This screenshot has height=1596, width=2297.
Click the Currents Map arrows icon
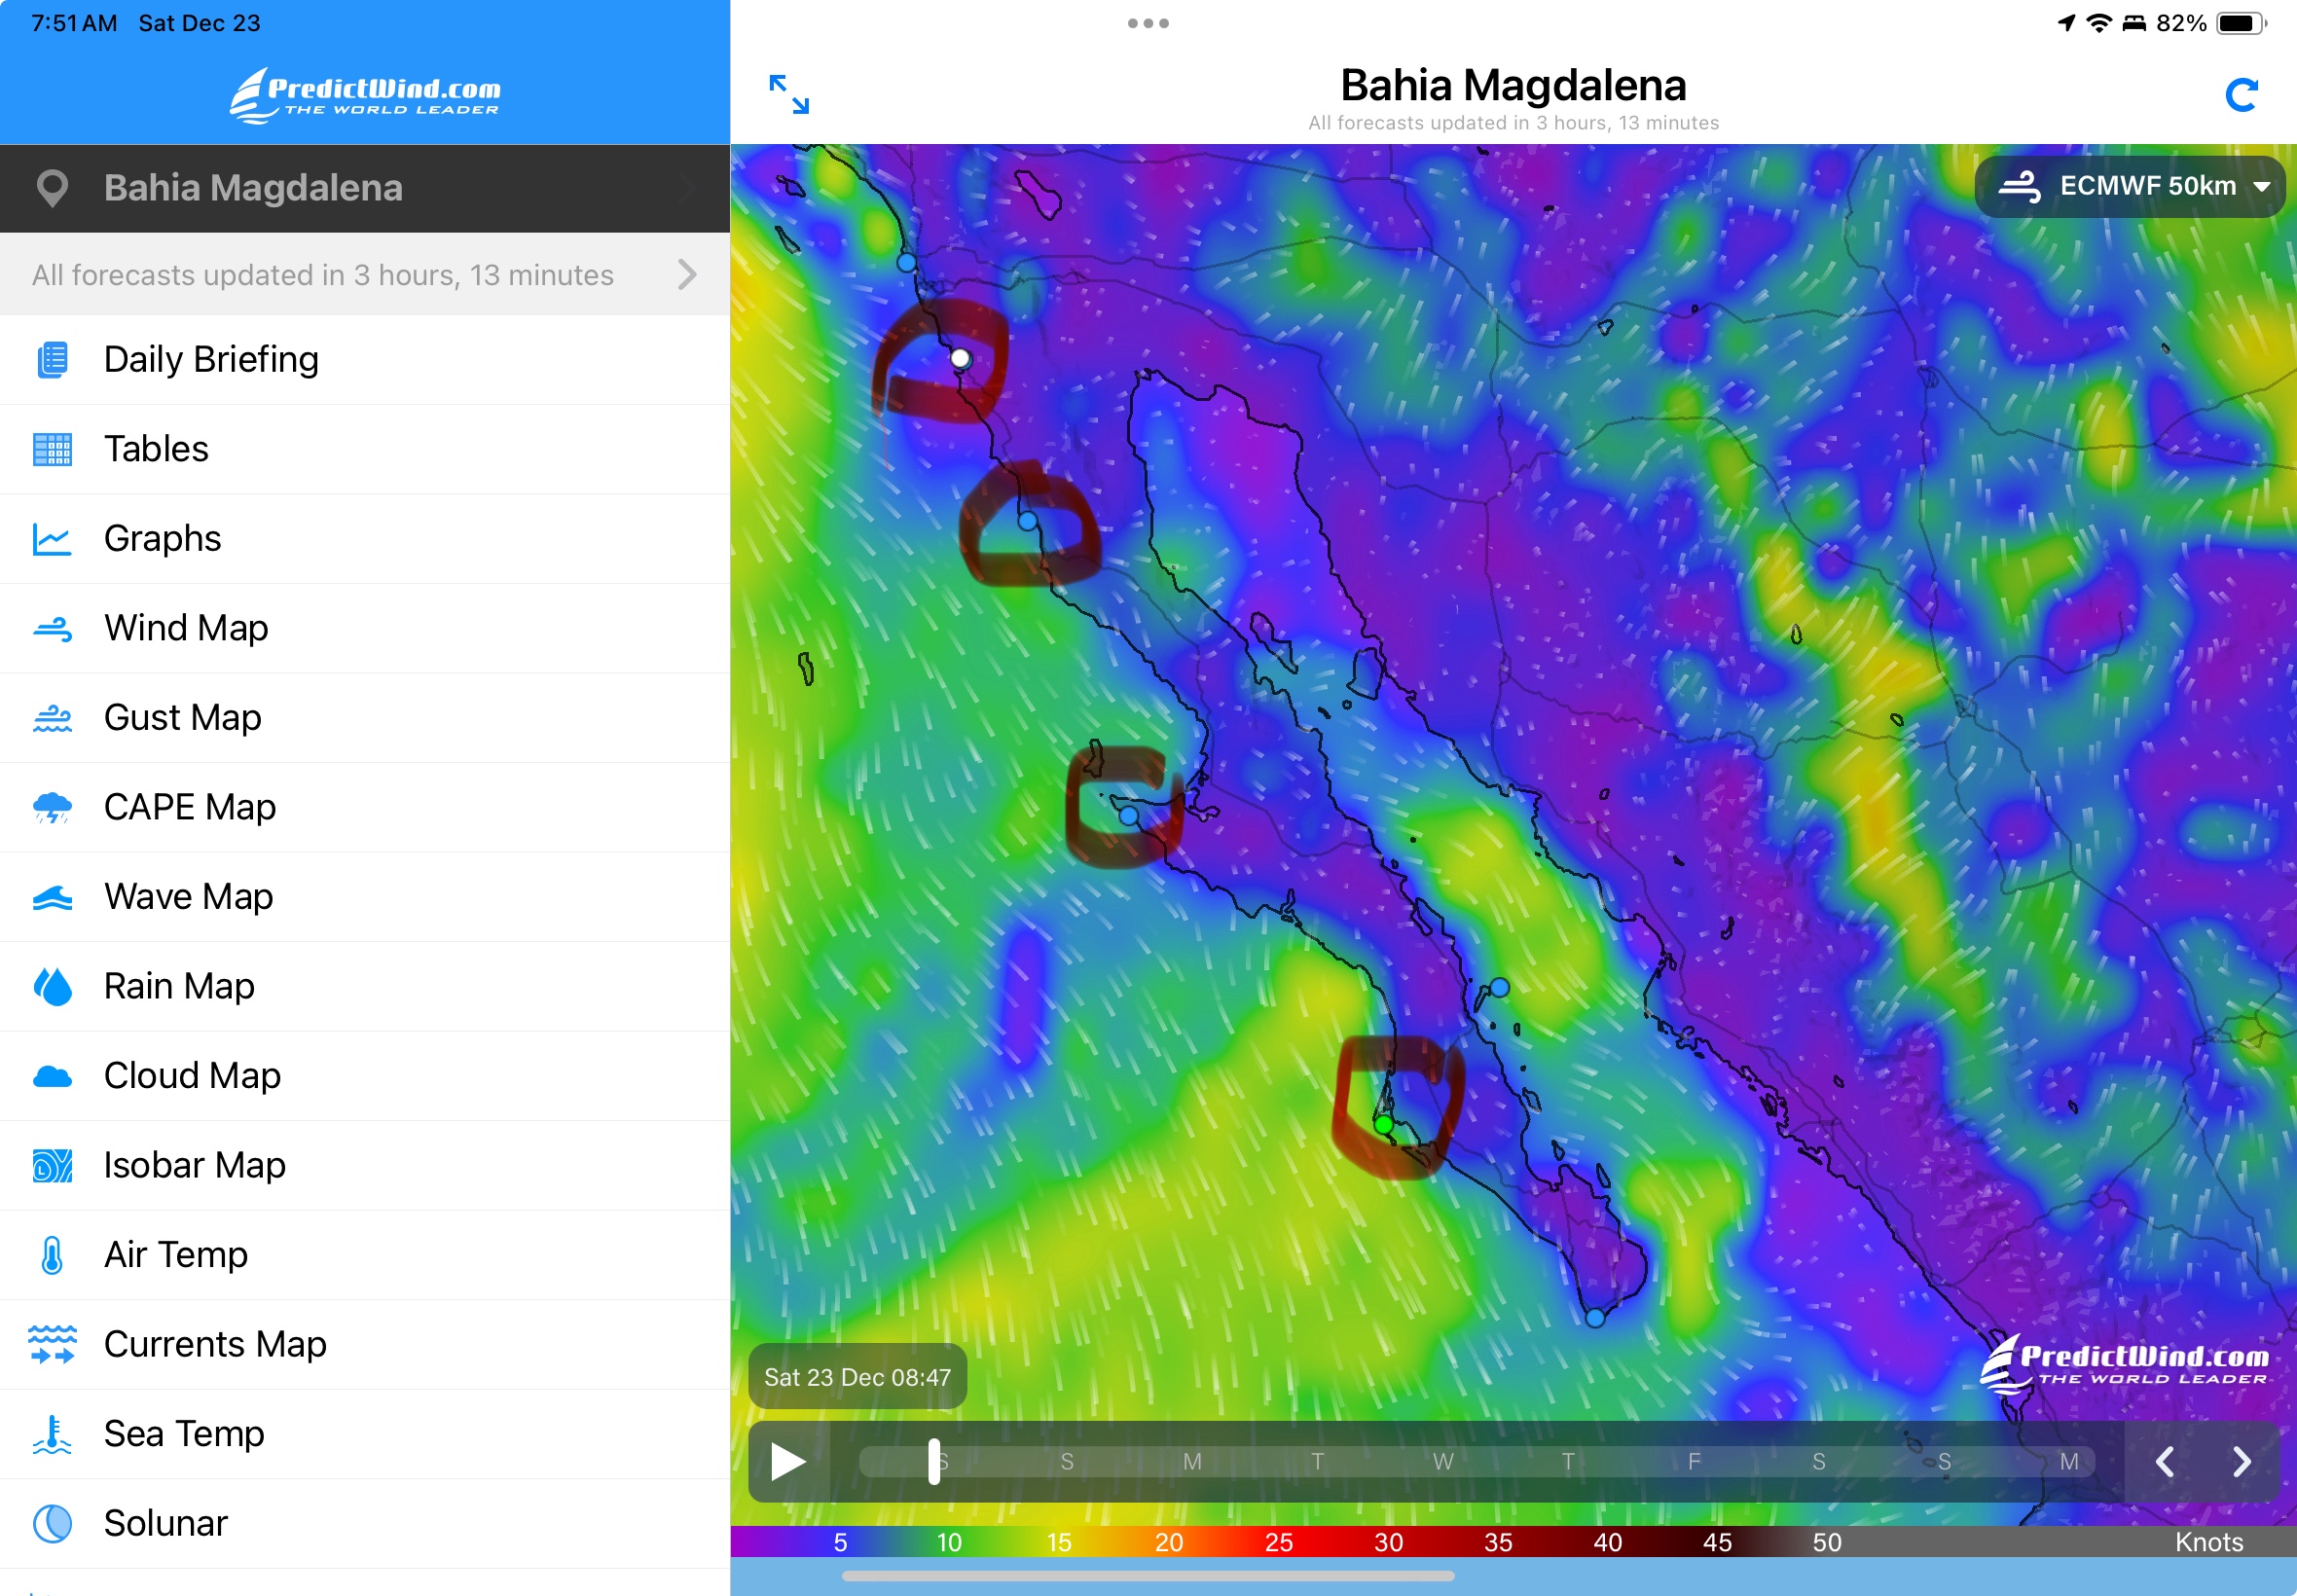tap(52, 1344)
